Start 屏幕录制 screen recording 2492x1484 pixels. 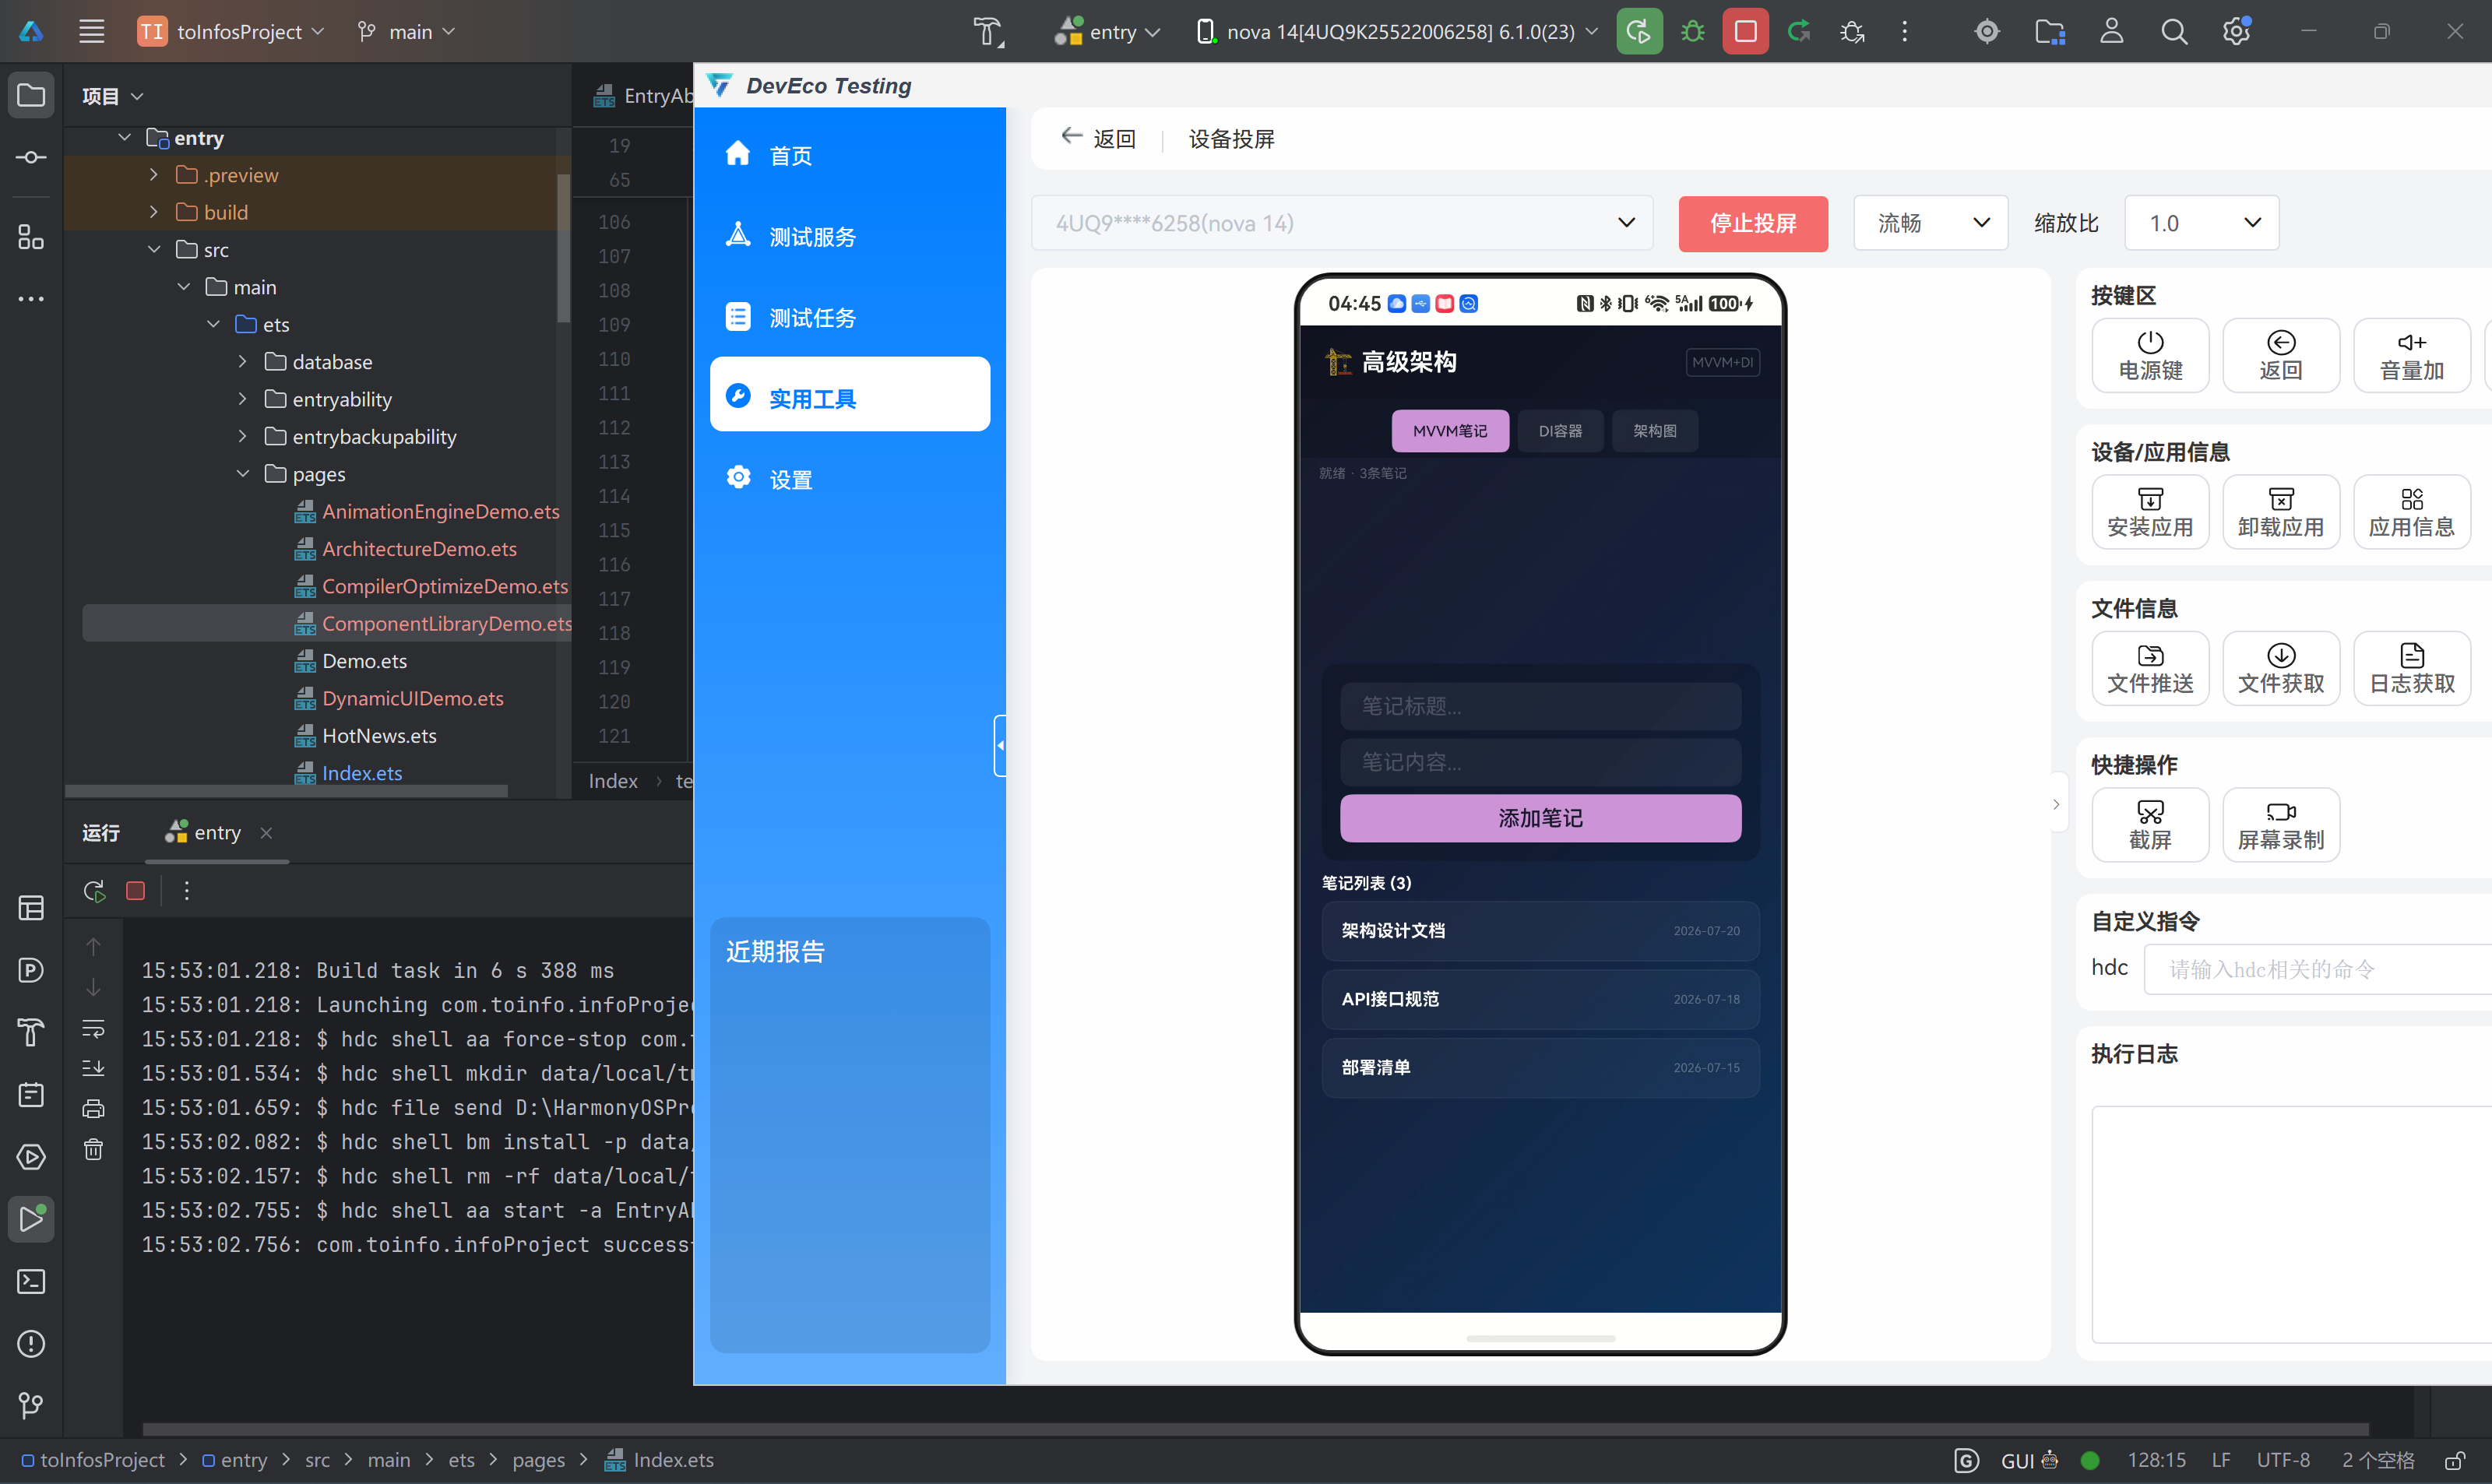[2280, 825]
